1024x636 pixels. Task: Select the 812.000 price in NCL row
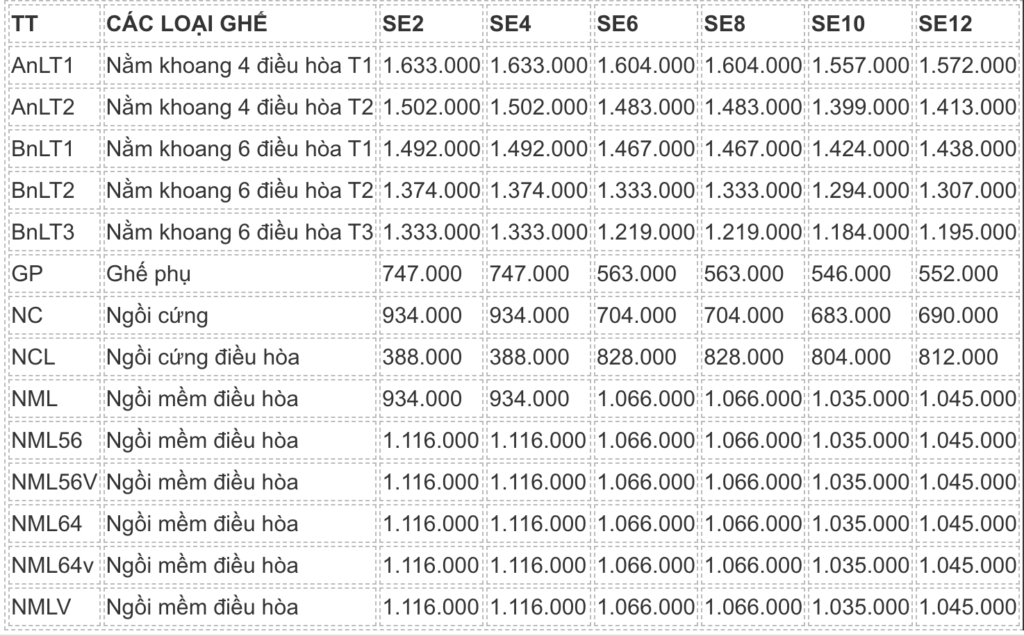click(959, 356)
